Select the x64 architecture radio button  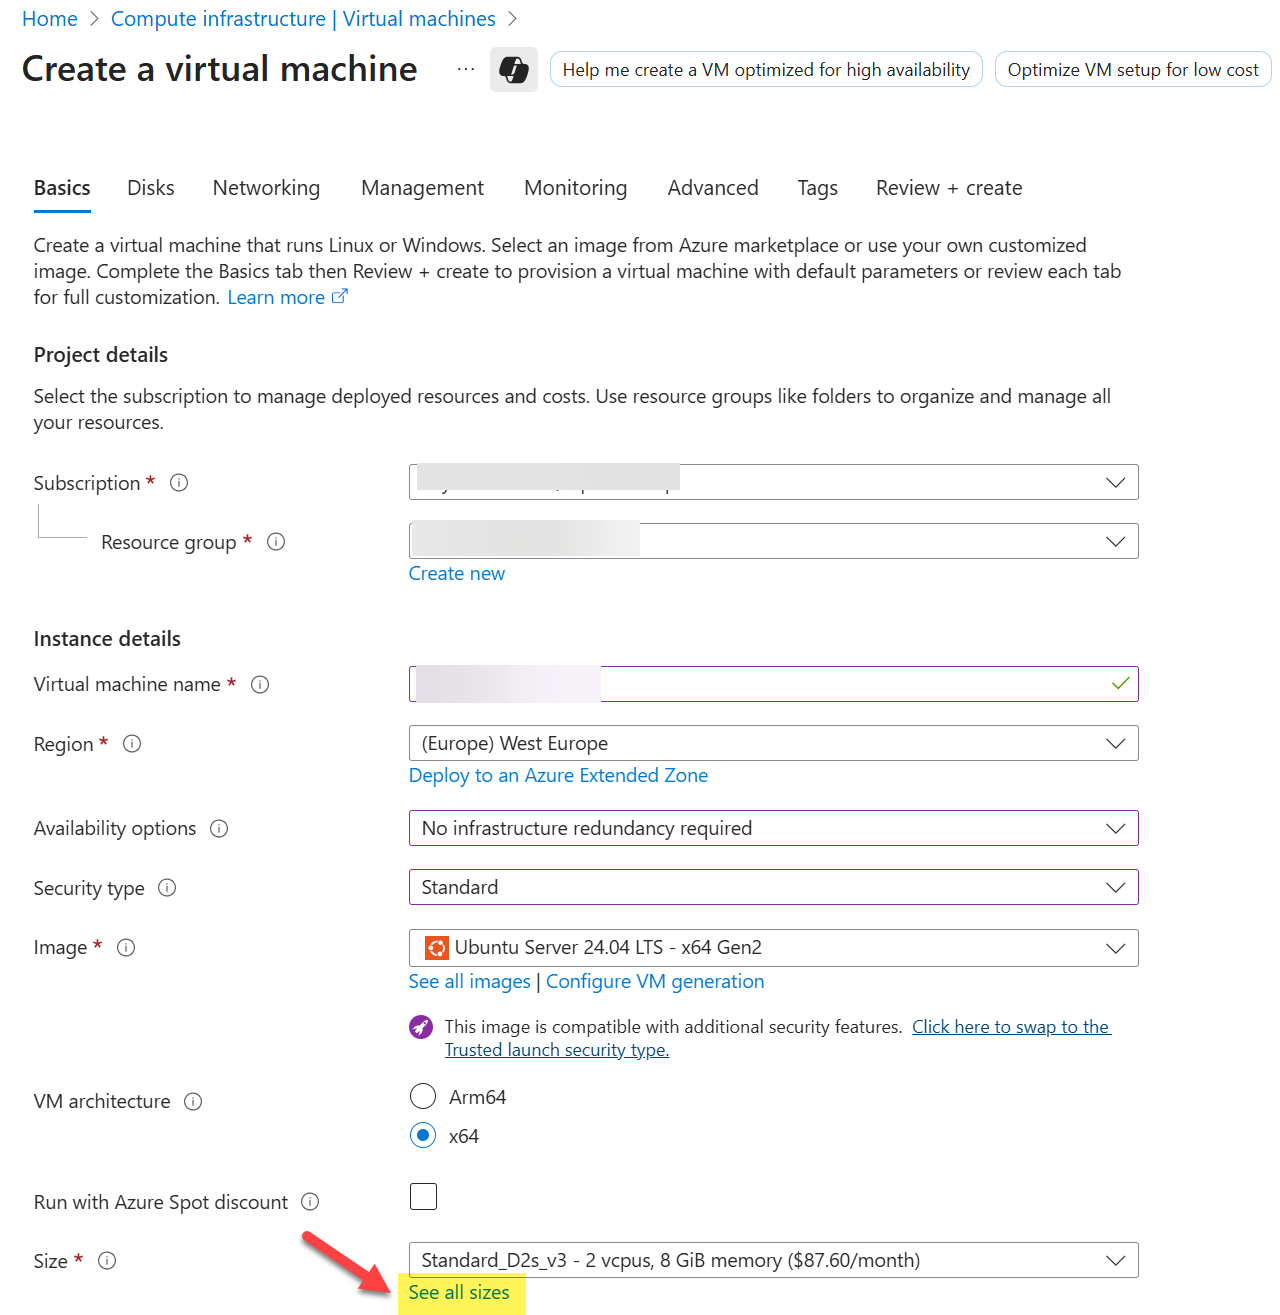423,1136
